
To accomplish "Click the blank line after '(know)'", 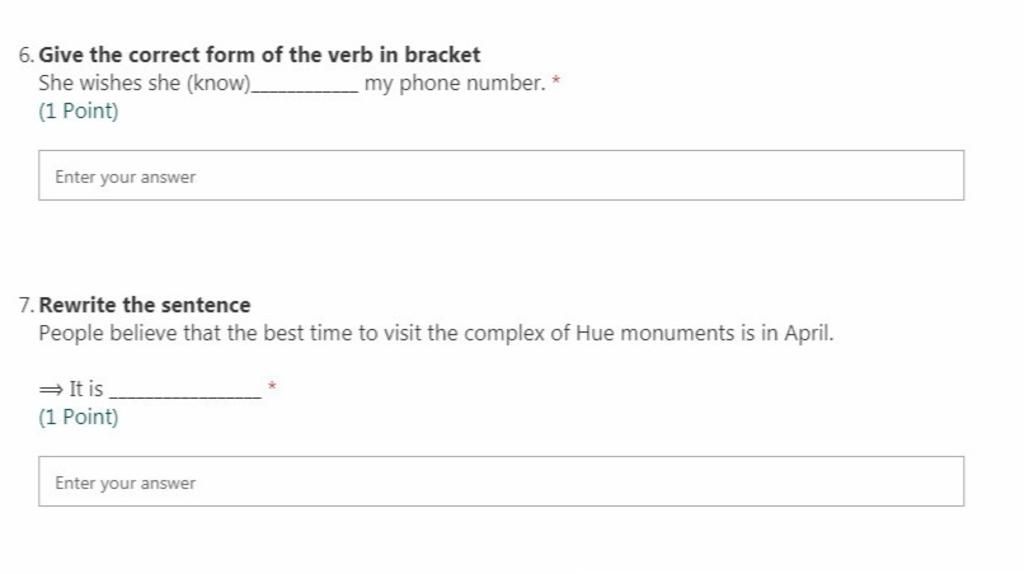I will [x=305, y=90].
